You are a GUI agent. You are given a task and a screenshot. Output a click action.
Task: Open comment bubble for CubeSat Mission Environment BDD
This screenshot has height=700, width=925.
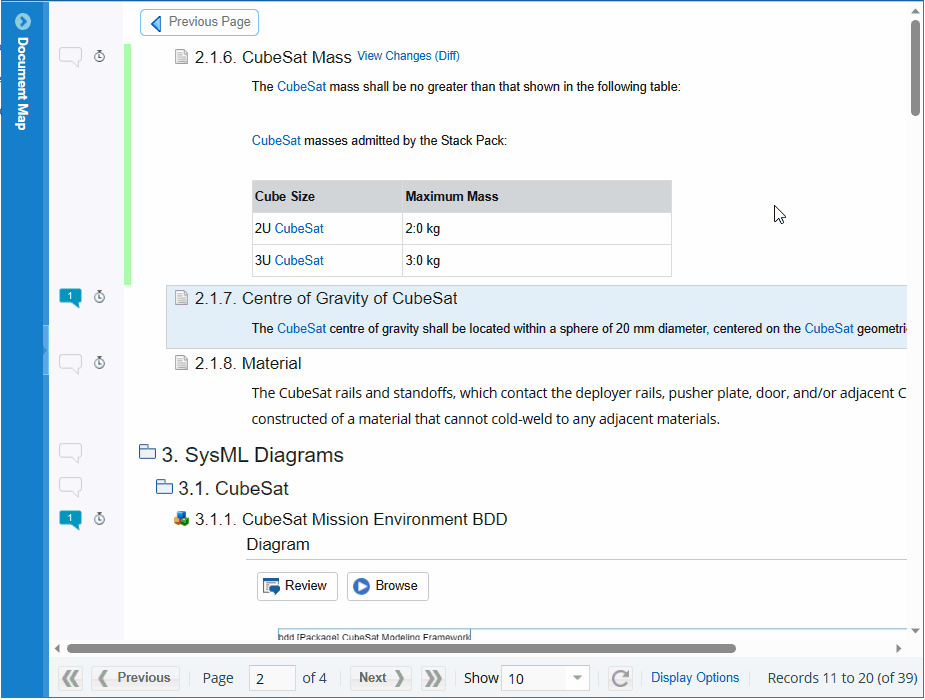click(70, 519)
